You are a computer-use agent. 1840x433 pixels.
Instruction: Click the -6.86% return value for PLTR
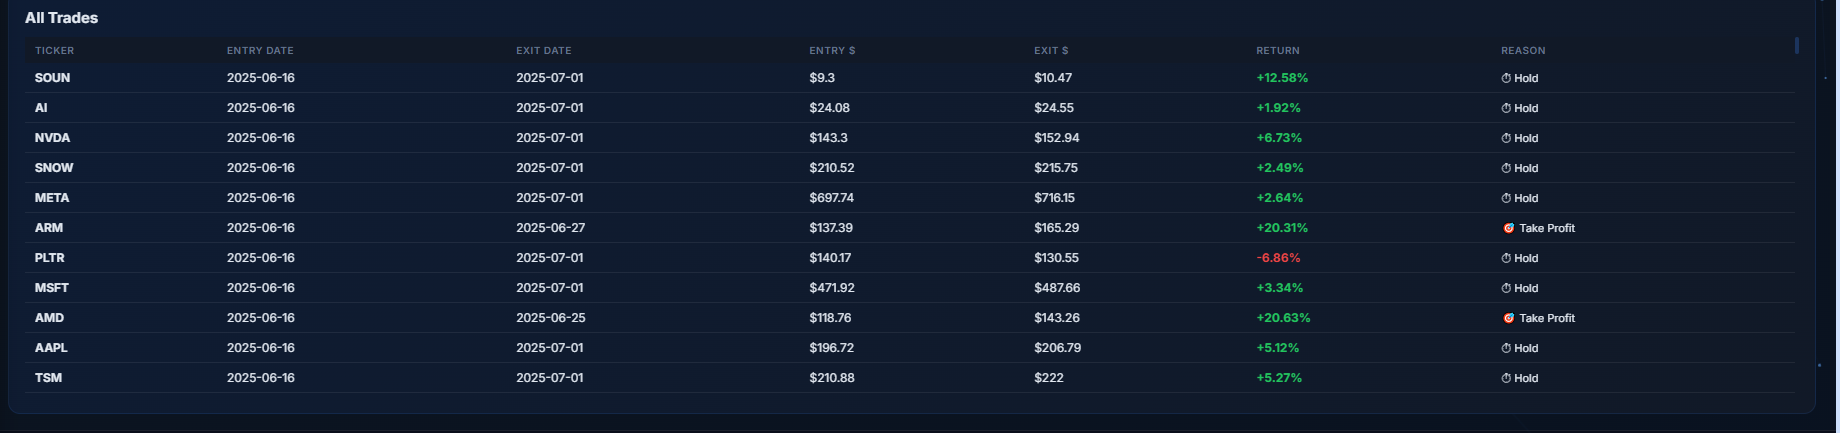[x=1278, y=258]
